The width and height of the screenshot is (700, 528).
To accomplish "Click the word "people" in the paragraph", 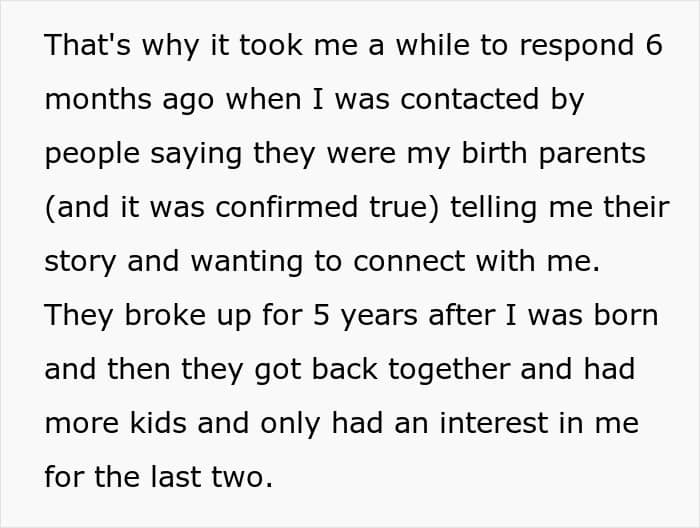I will tap(92, 154).
